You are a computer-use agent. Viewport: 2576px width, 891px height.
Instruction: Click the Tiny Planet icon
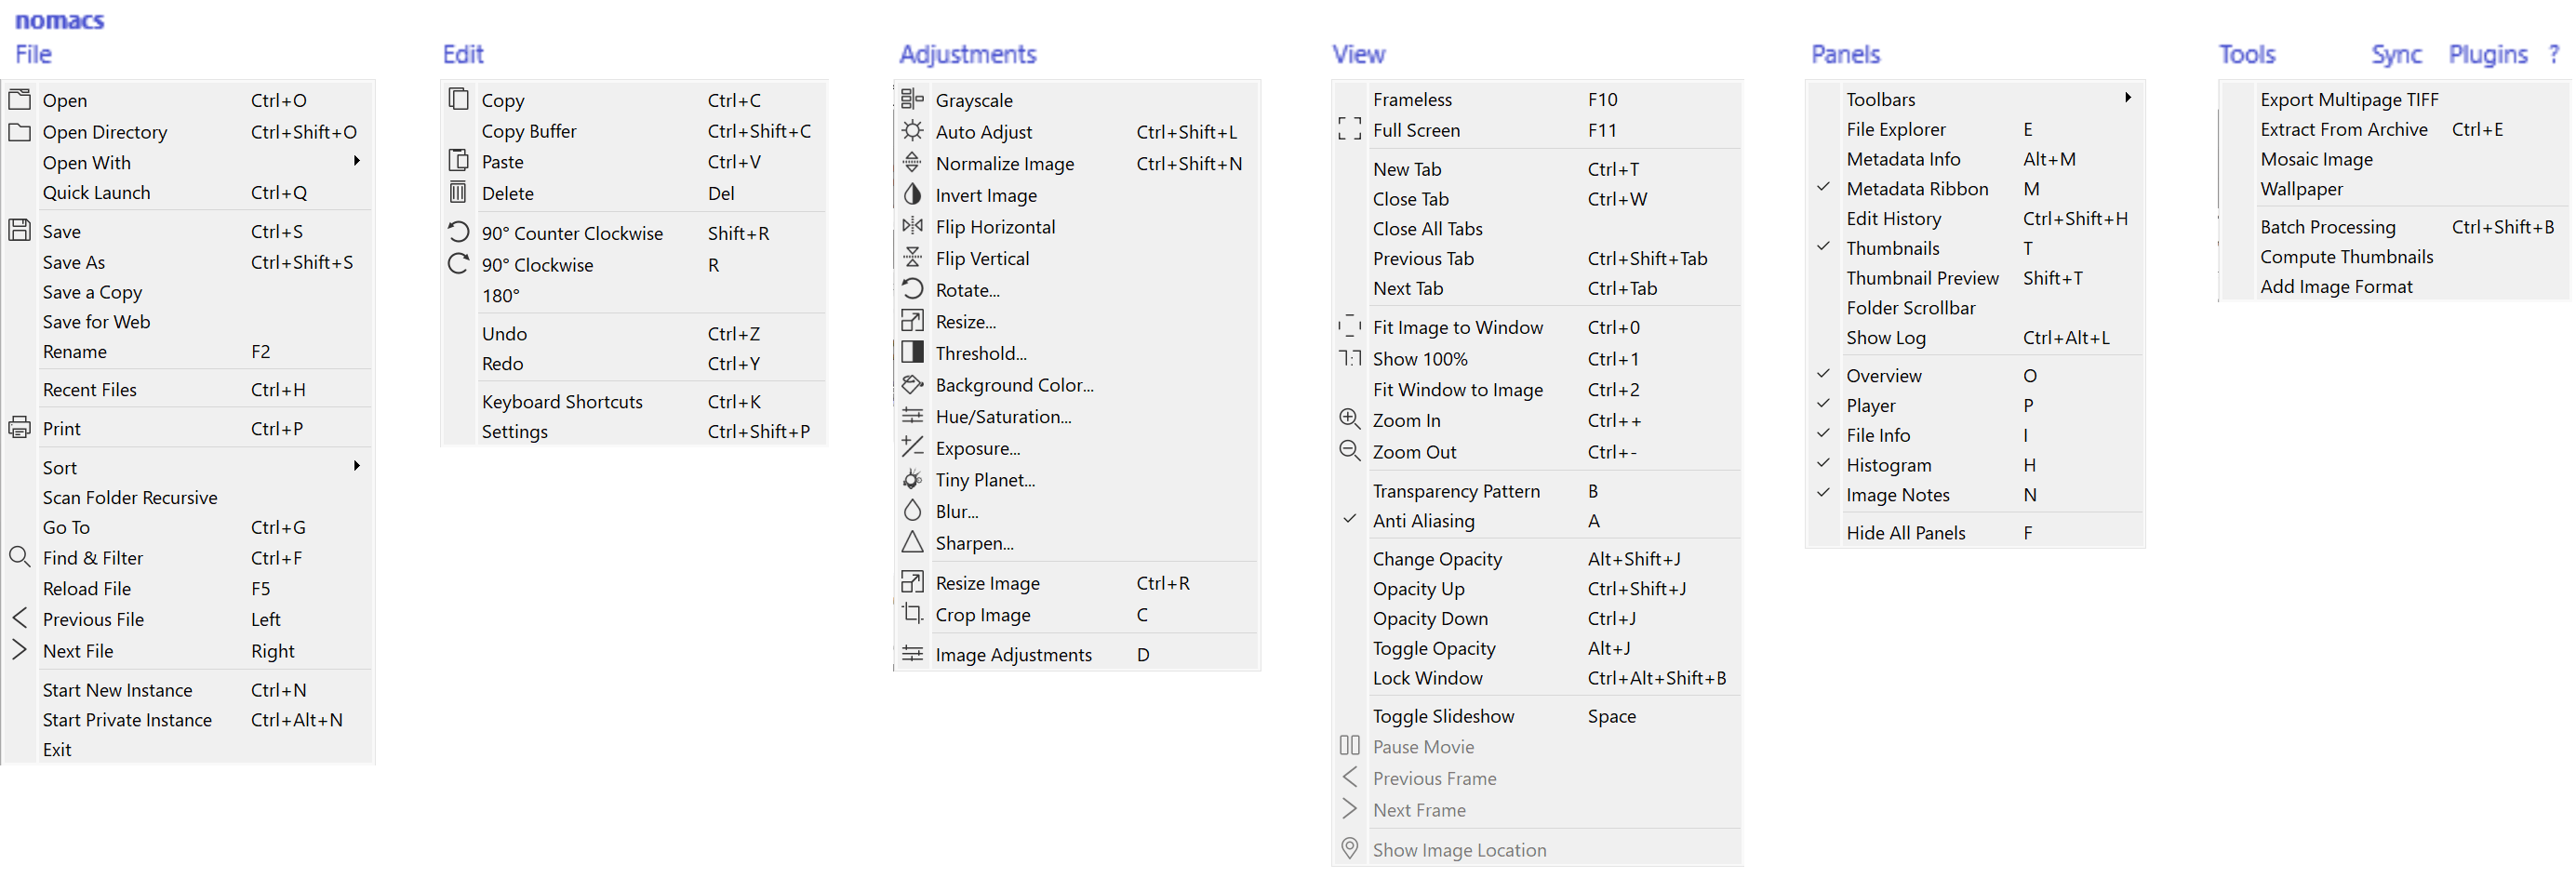coord(911,479)
